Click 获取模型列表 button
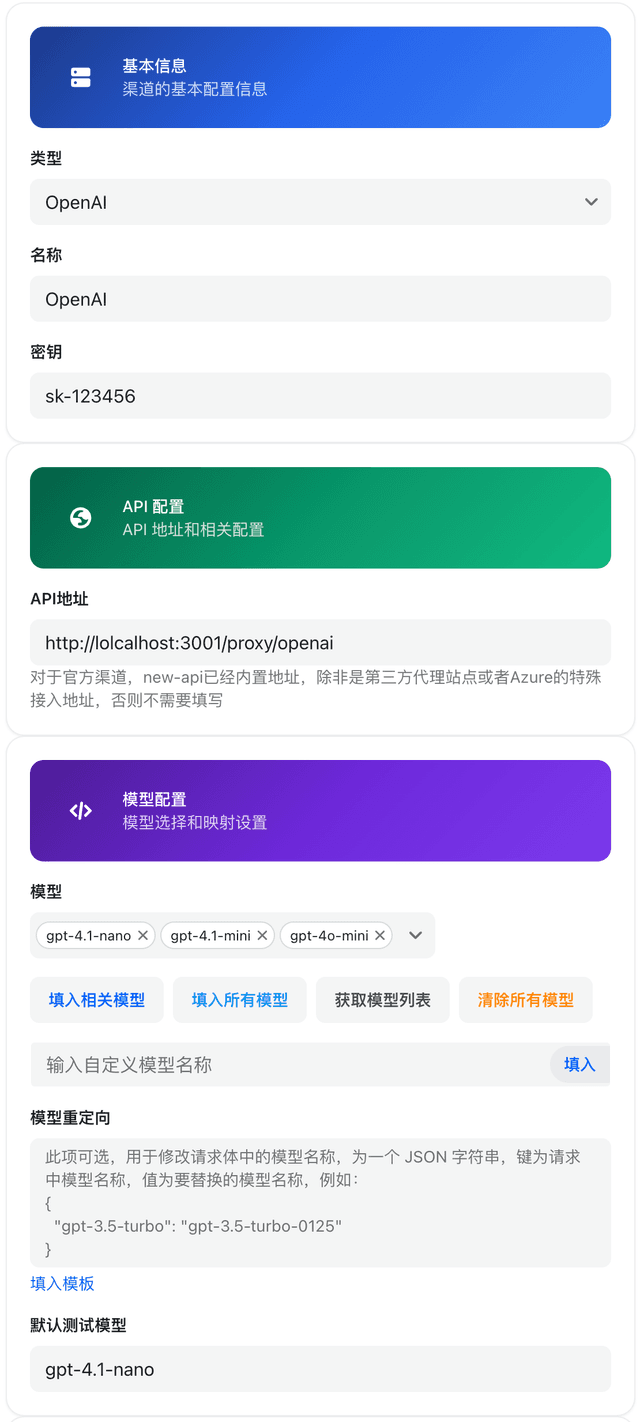Image resolution: width=640 pixels, height=1422 pixels. click(x=383, y=1000)
